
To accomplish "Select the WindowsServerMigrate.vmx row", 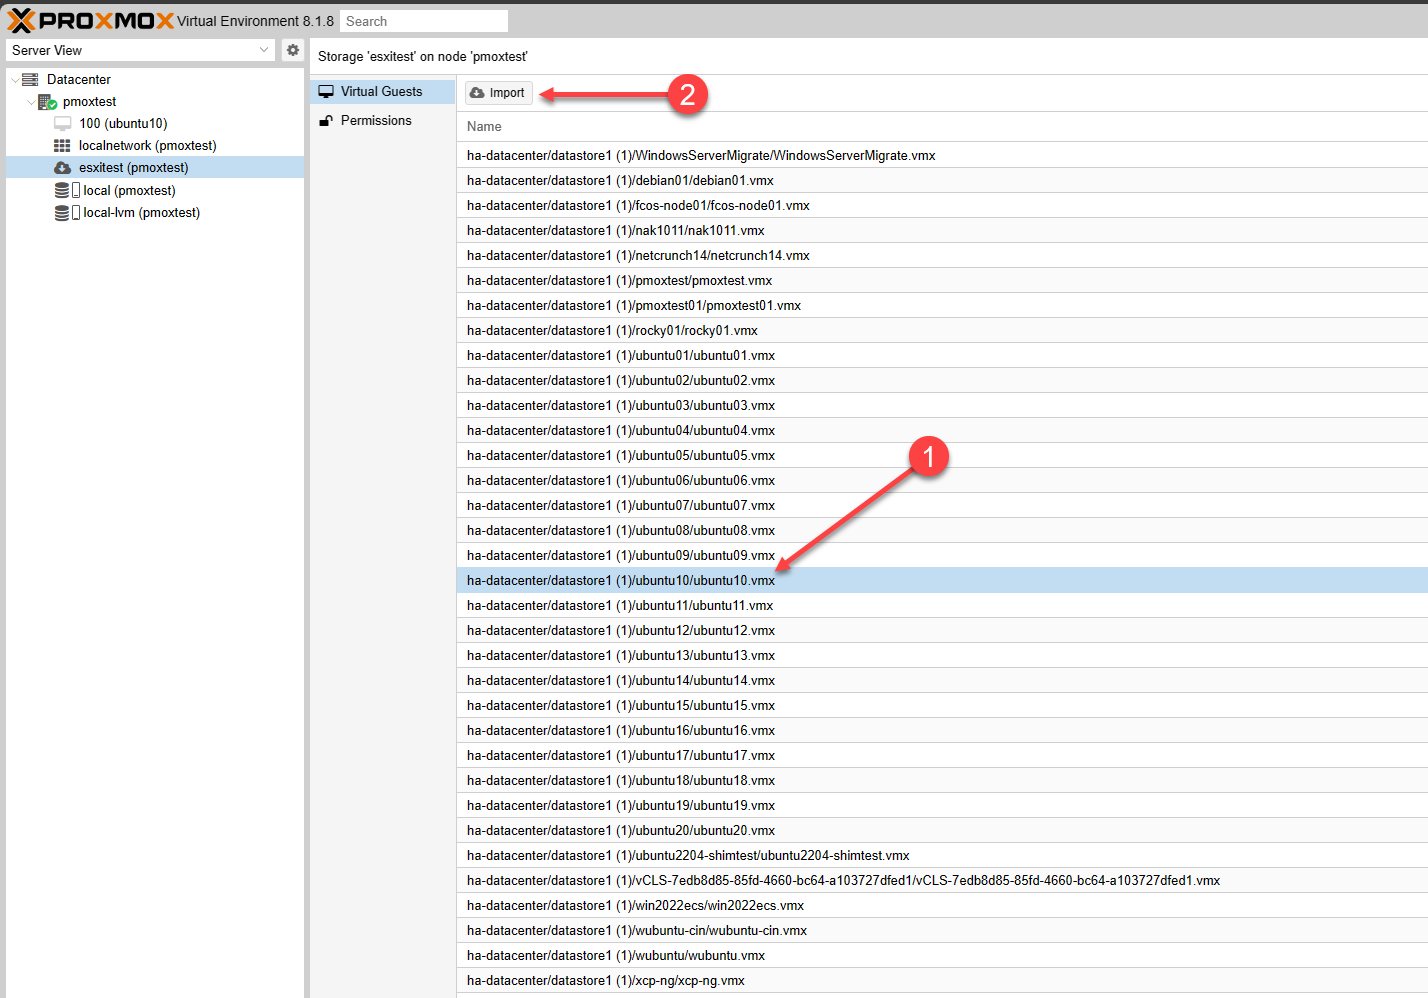I will tap(942, 155).
